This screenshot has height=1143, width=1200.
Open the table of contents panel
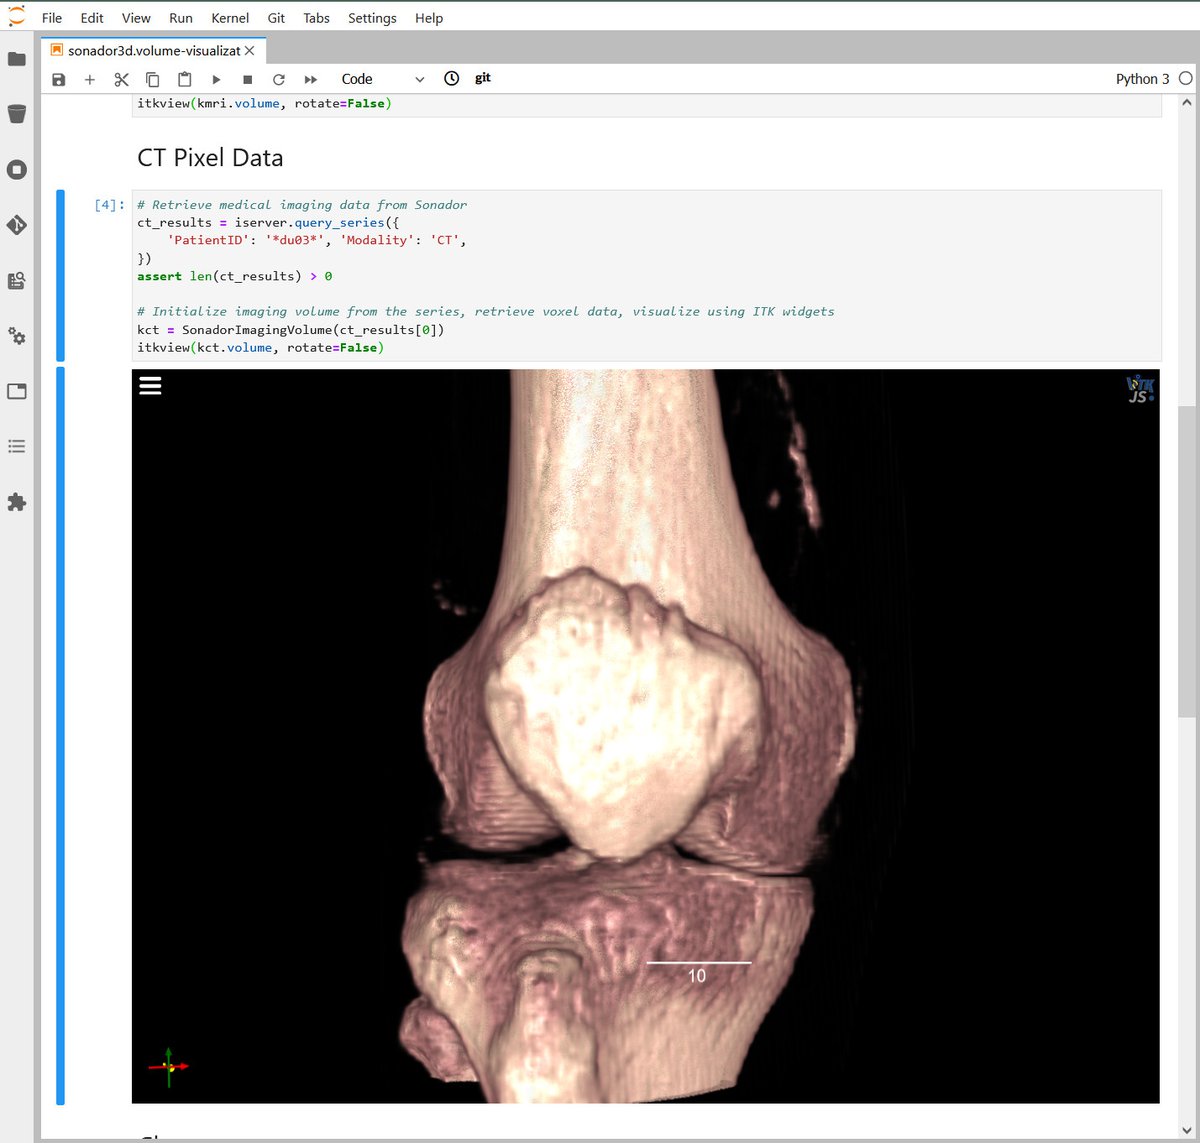click(16, 446)
